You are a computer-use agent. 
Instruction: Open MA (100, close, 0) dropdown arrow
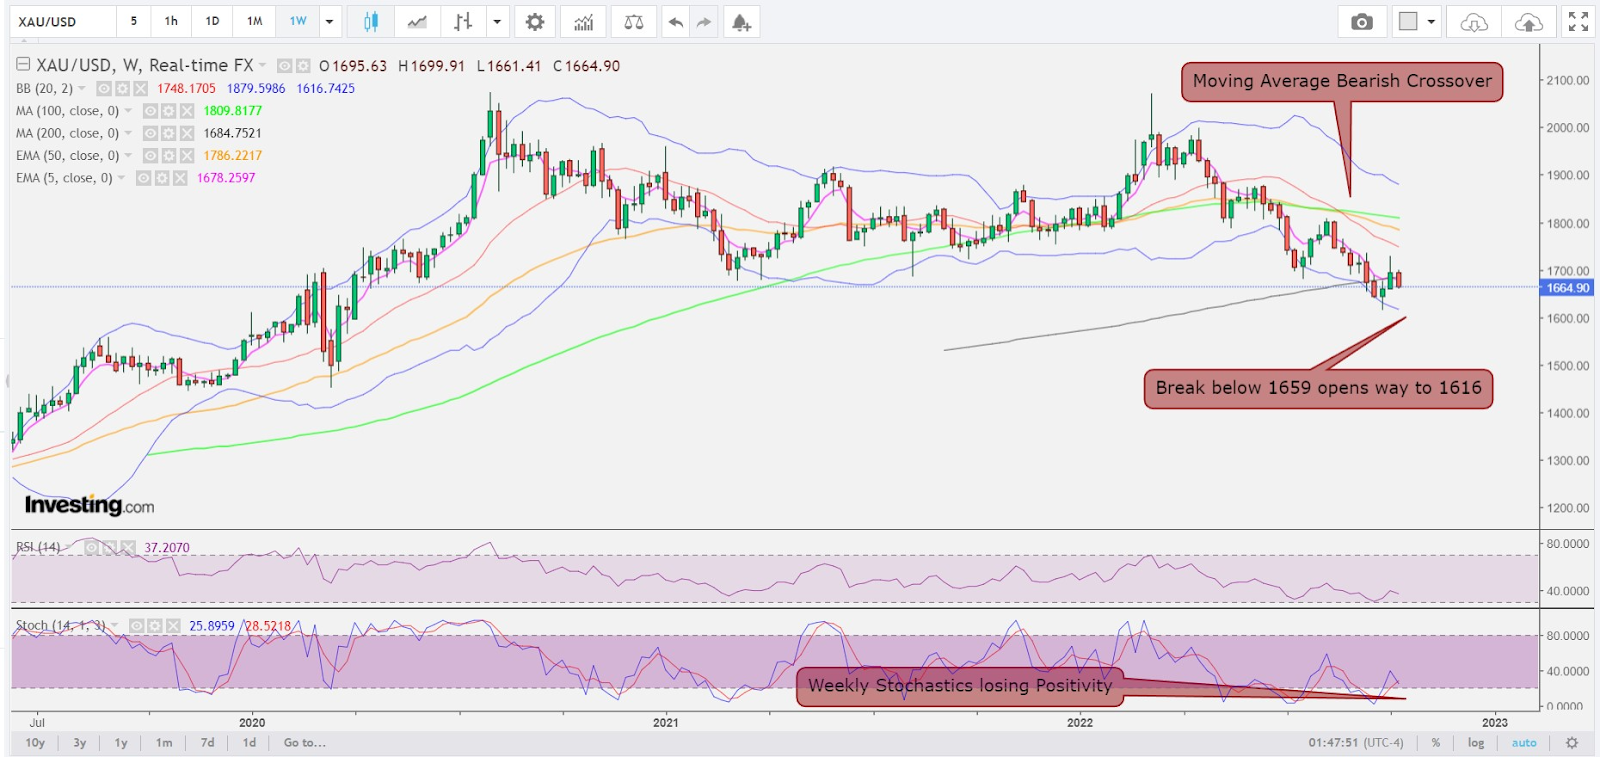[128, 110]
